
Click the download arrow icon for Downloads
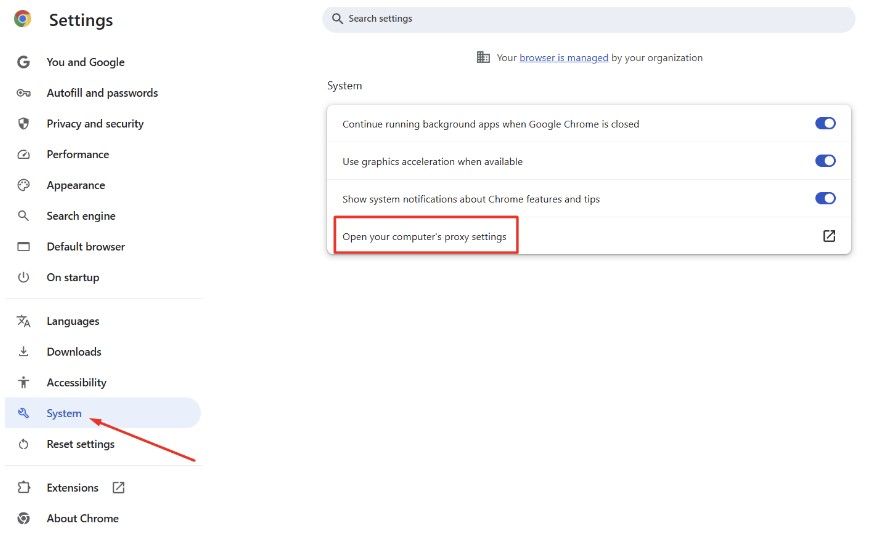pos(23,352)
